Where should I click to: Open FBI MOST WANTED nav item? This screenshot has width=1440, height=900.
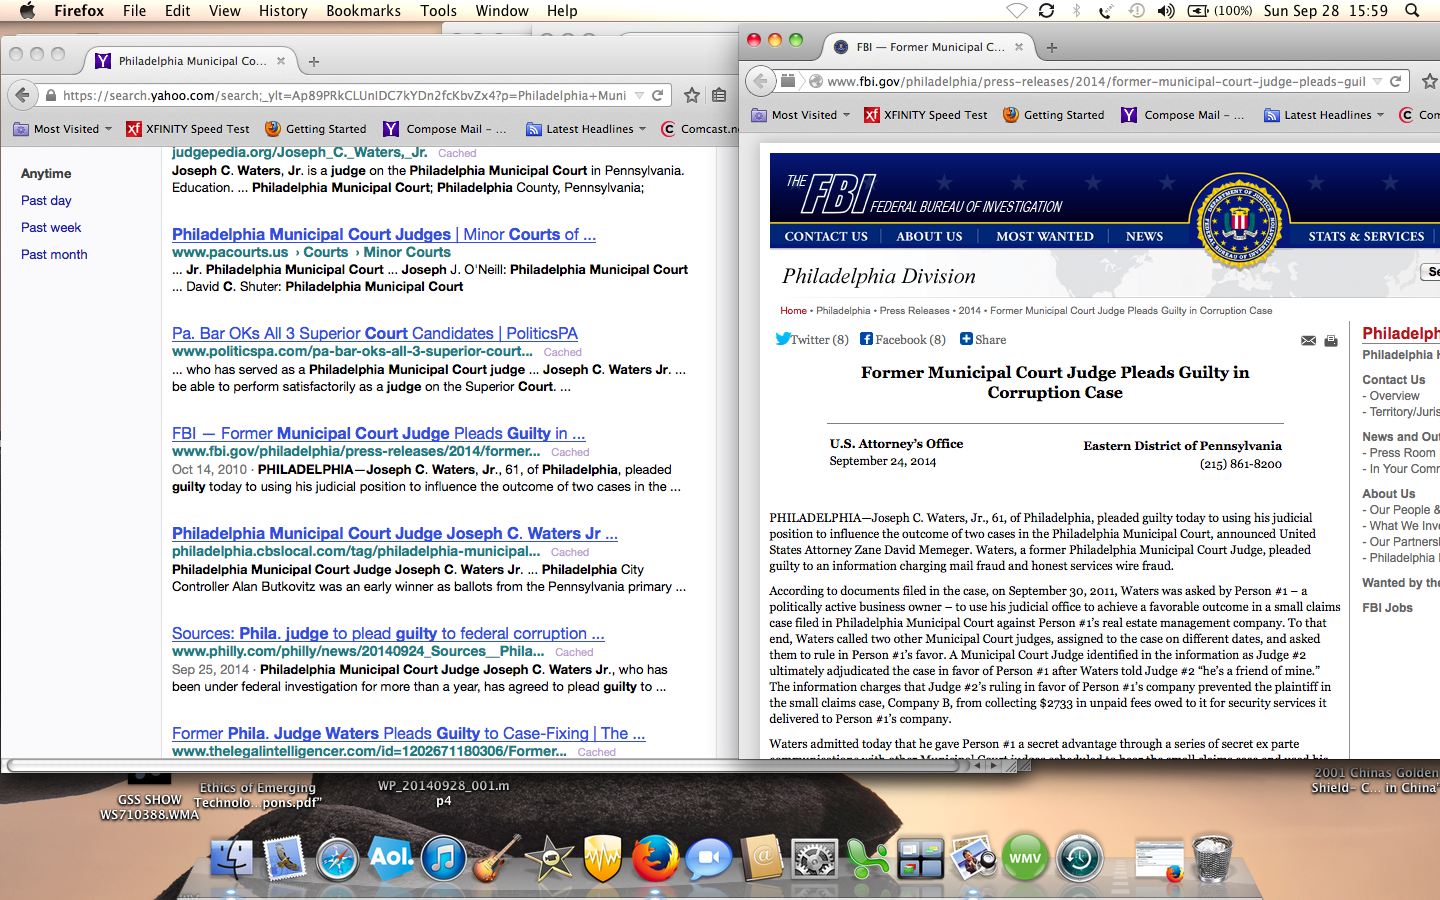coord(1044,236)
